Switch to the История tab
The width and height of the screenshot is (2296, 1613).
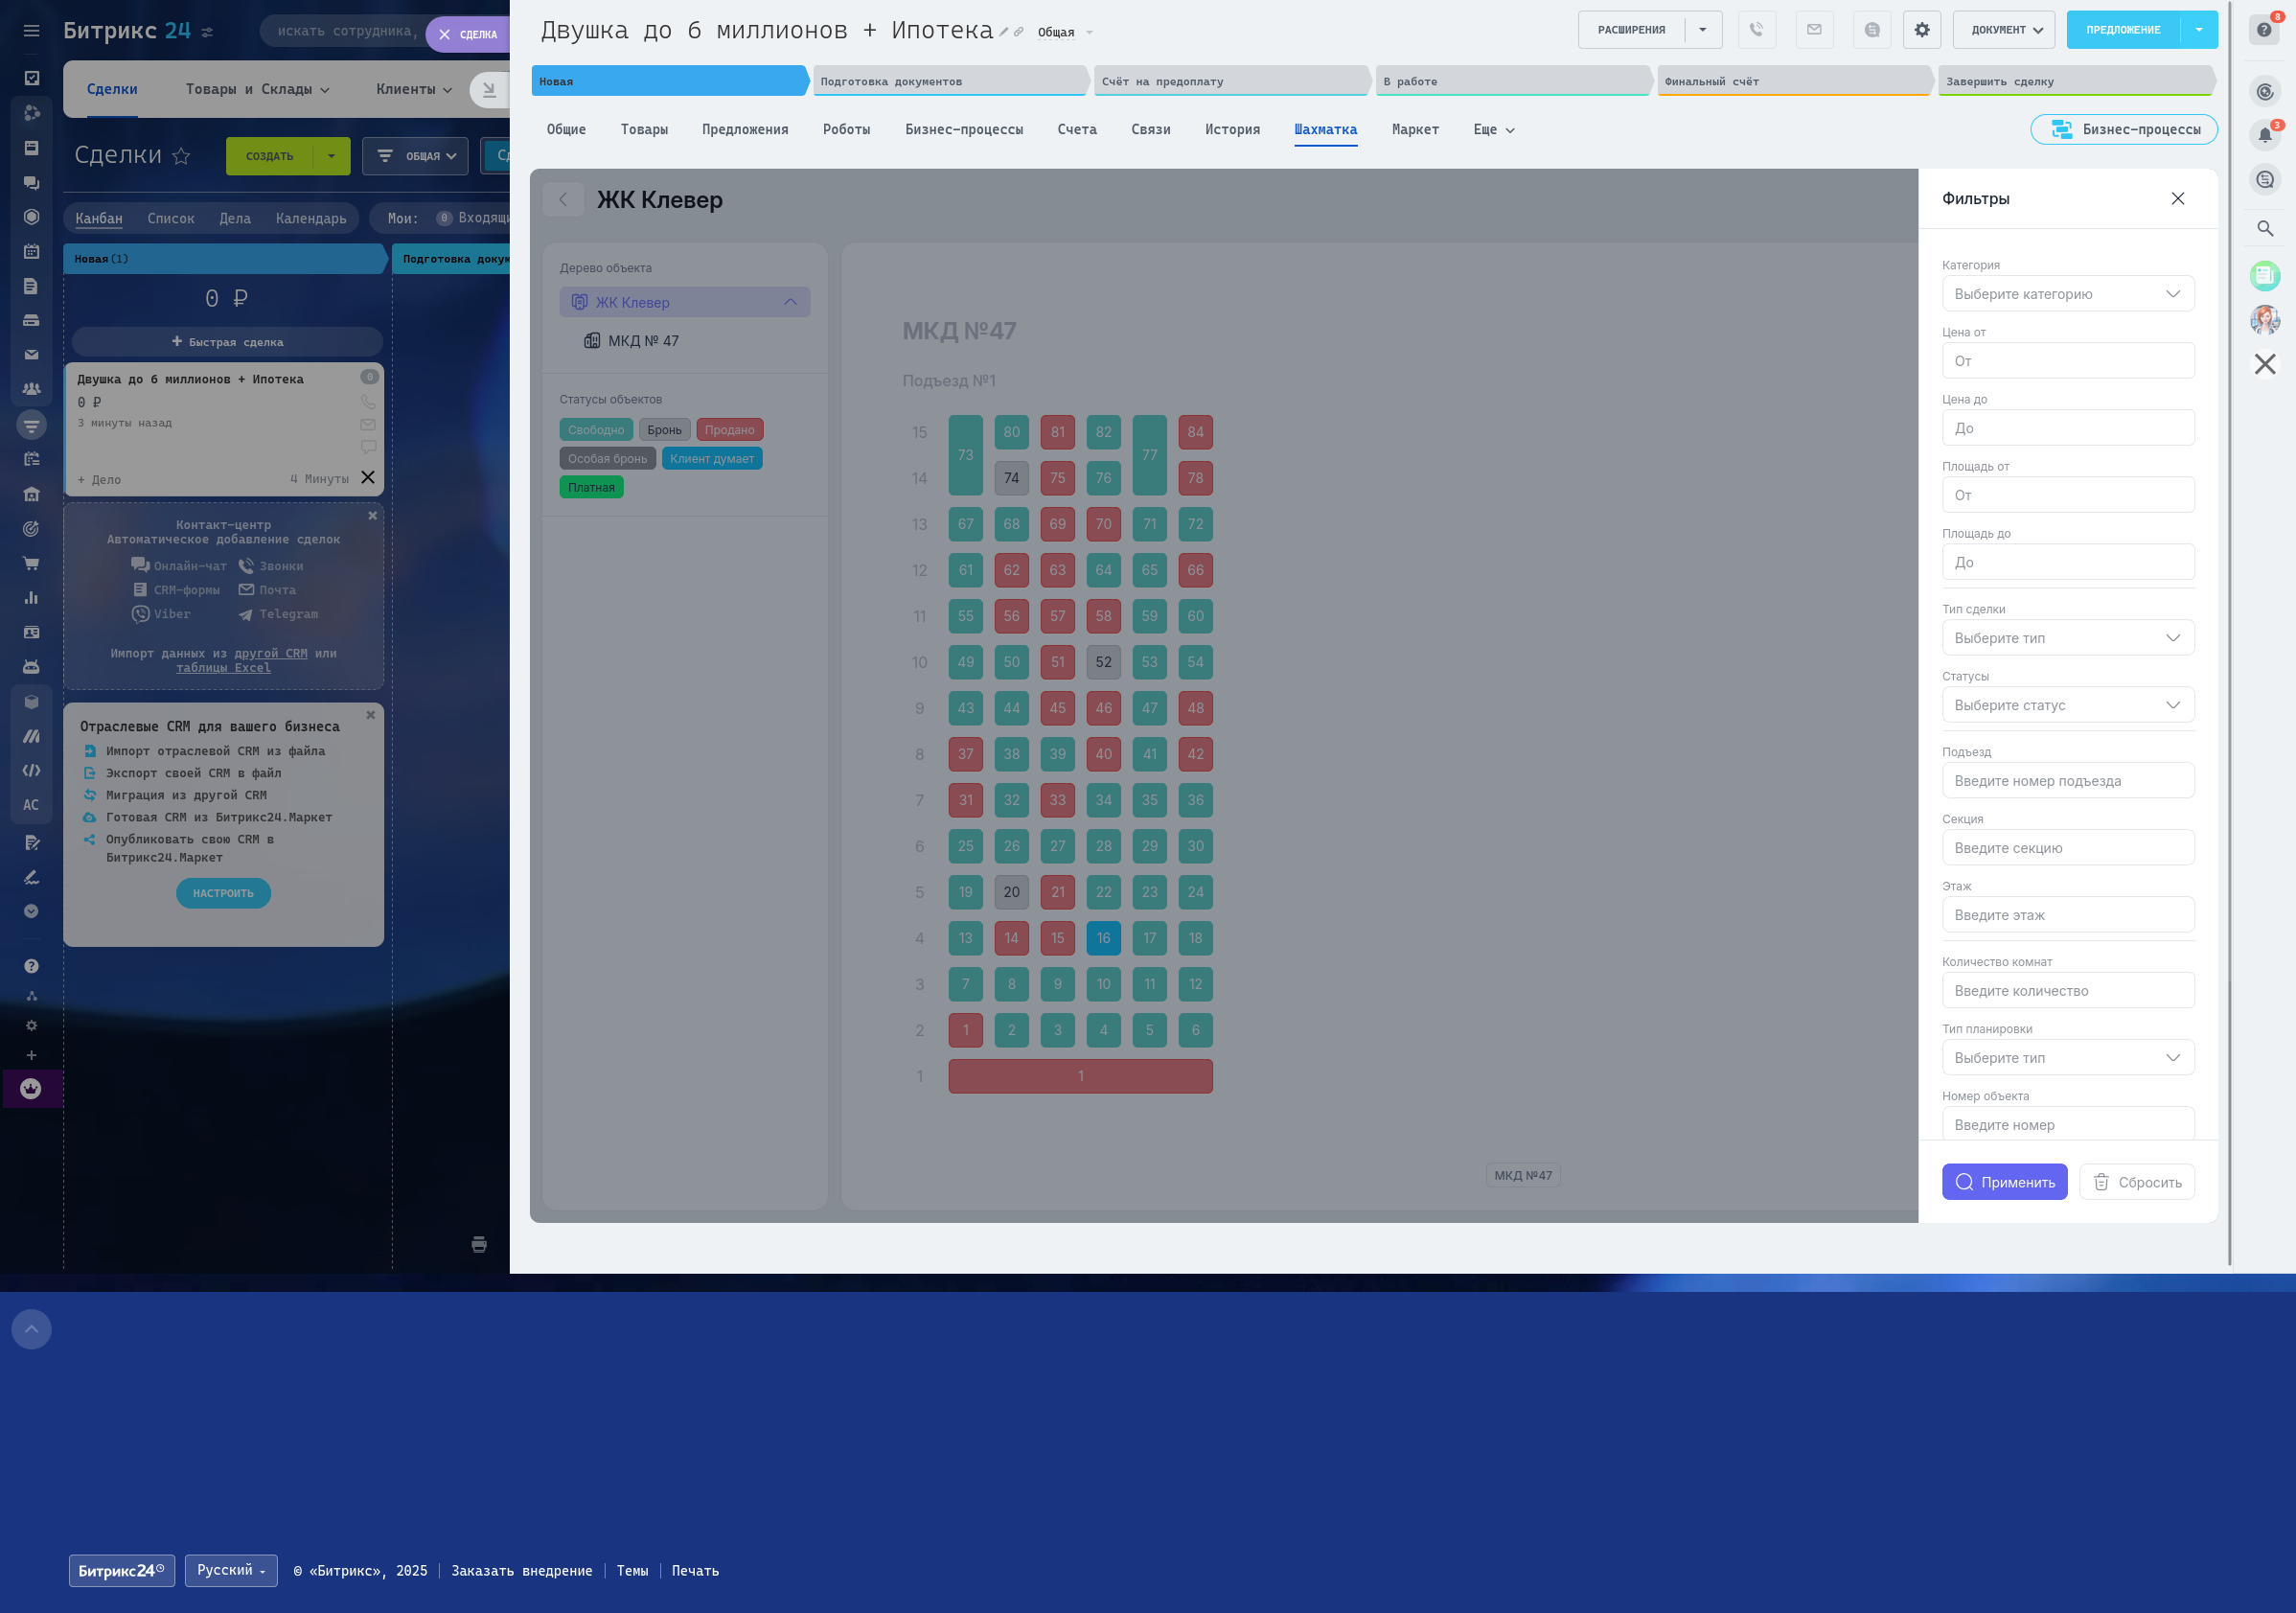[1231, 130]
